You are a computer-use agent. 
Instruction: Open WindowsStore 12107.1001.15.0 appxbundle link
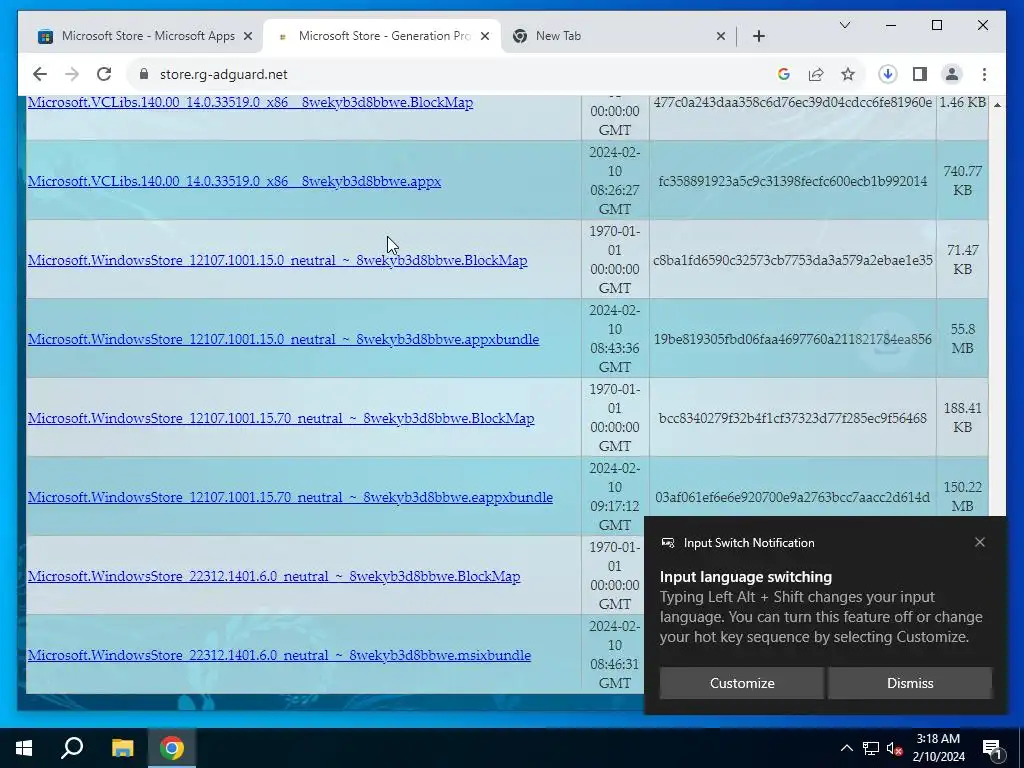pyautogui.click(x=283, y=339)
